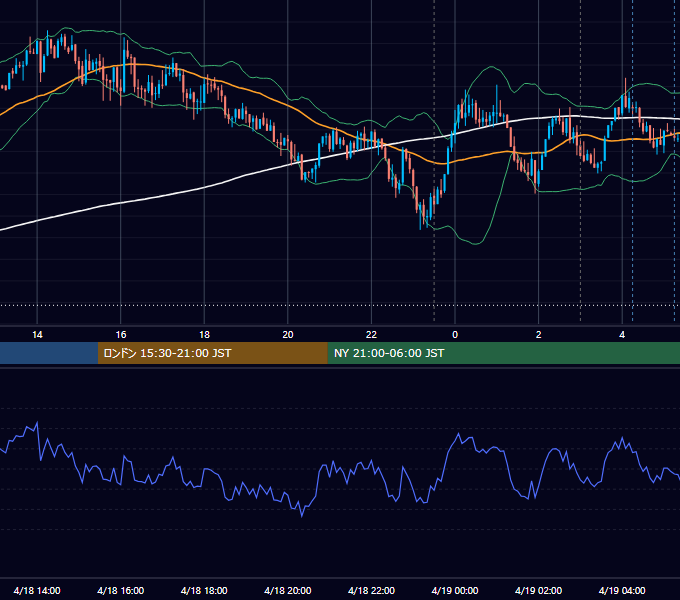Viewport: 680px width, 600px height.
Task: Click the 4/18 20:00 time label
Action: [x=288, y=590]
